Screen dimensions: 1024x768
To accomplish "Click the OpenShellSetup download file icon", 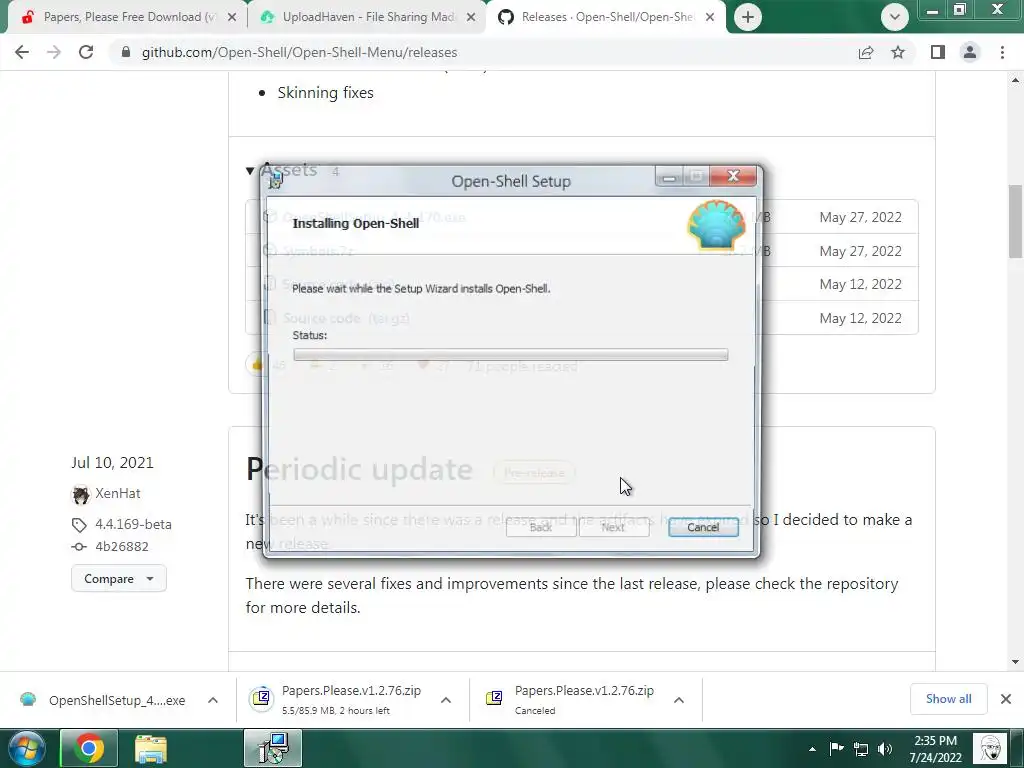I will coord(28,699).
